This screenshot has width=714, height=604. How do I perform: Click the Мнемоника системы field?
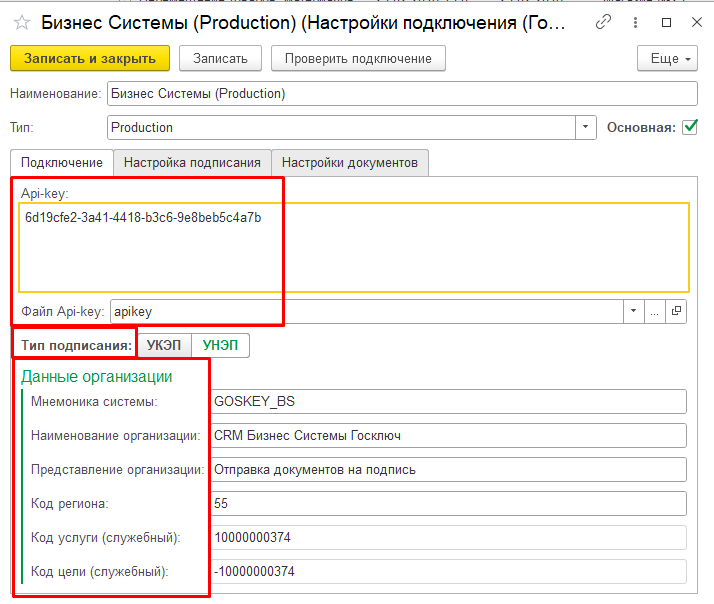[449, 401]
